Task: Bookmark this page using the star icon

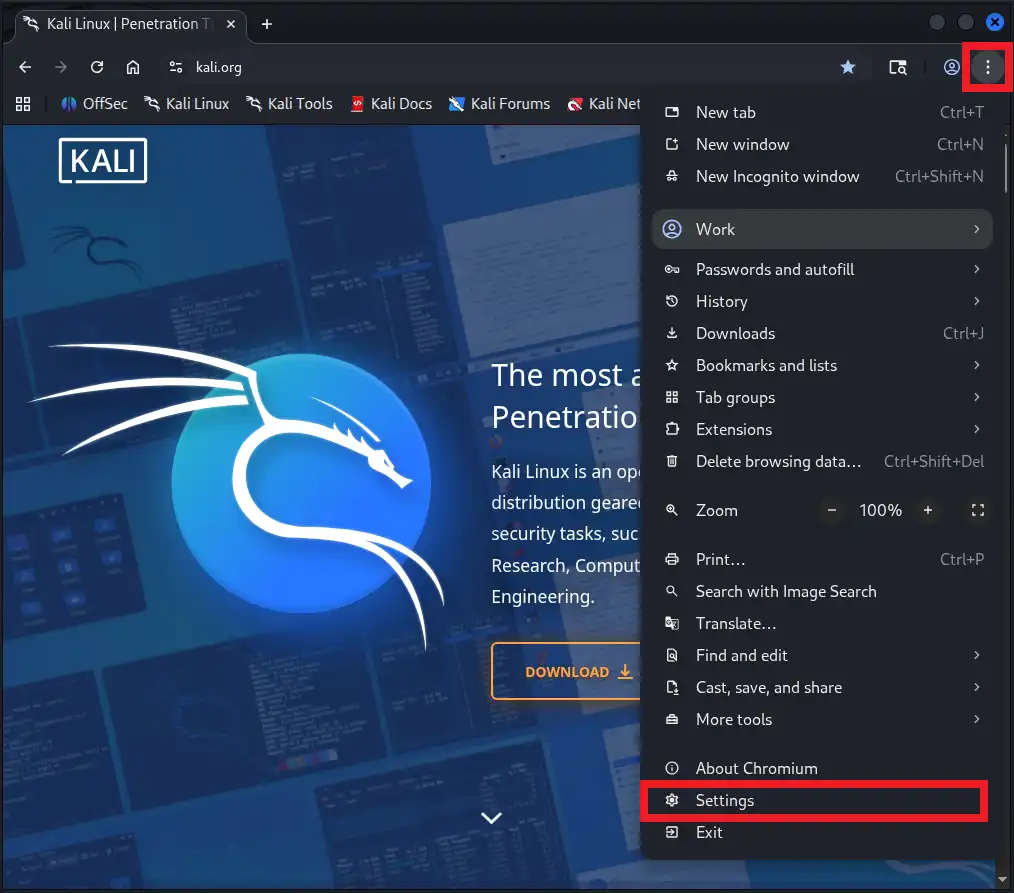Action: [848, 67]
